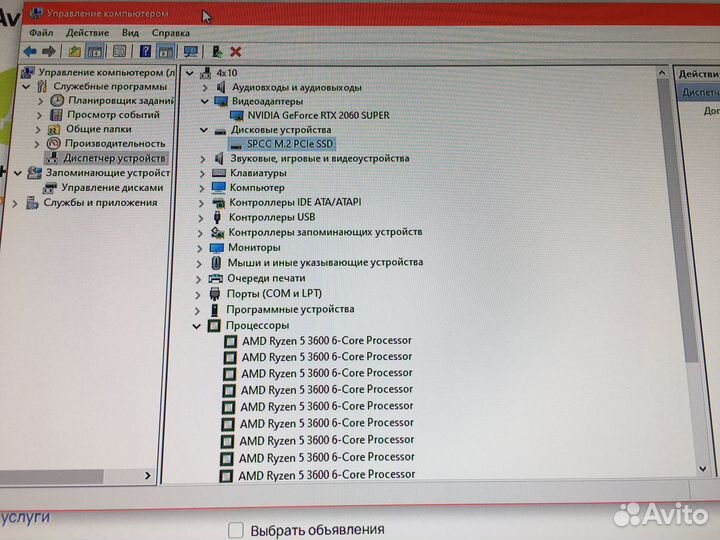Viewport: 720px width, 540px height.
Task: Click the Очереди печати printer icon
Action: (215, 278)
